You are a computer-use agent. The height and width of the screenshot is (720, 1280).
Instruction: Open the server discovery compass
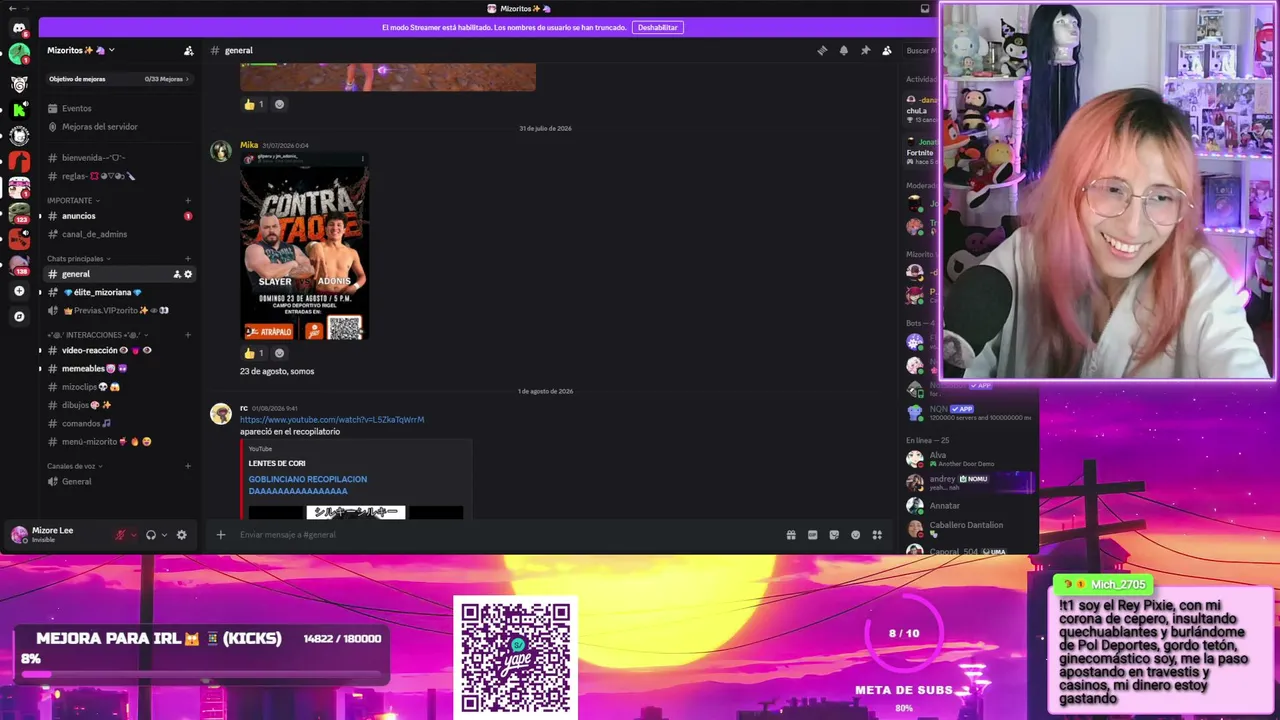click(19, 317)
